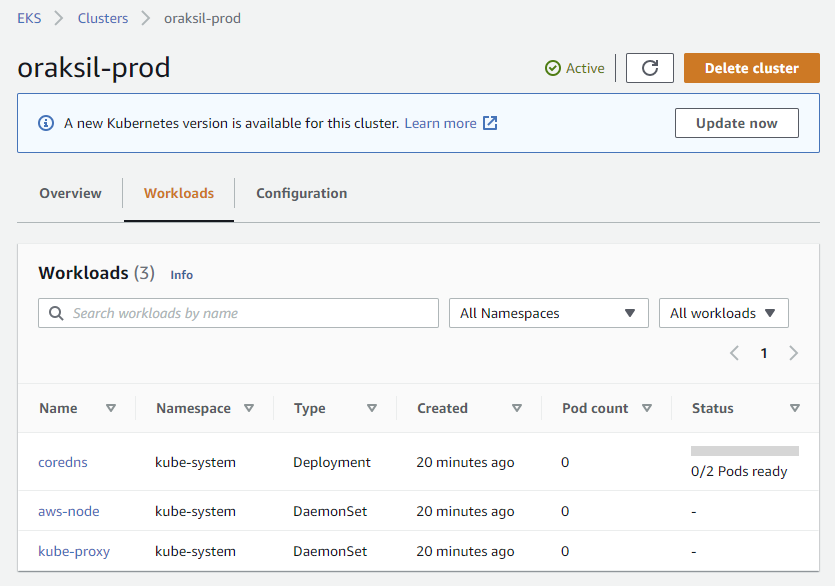
Task: Go to previous page arrow
Action: [x=734, y=353]
